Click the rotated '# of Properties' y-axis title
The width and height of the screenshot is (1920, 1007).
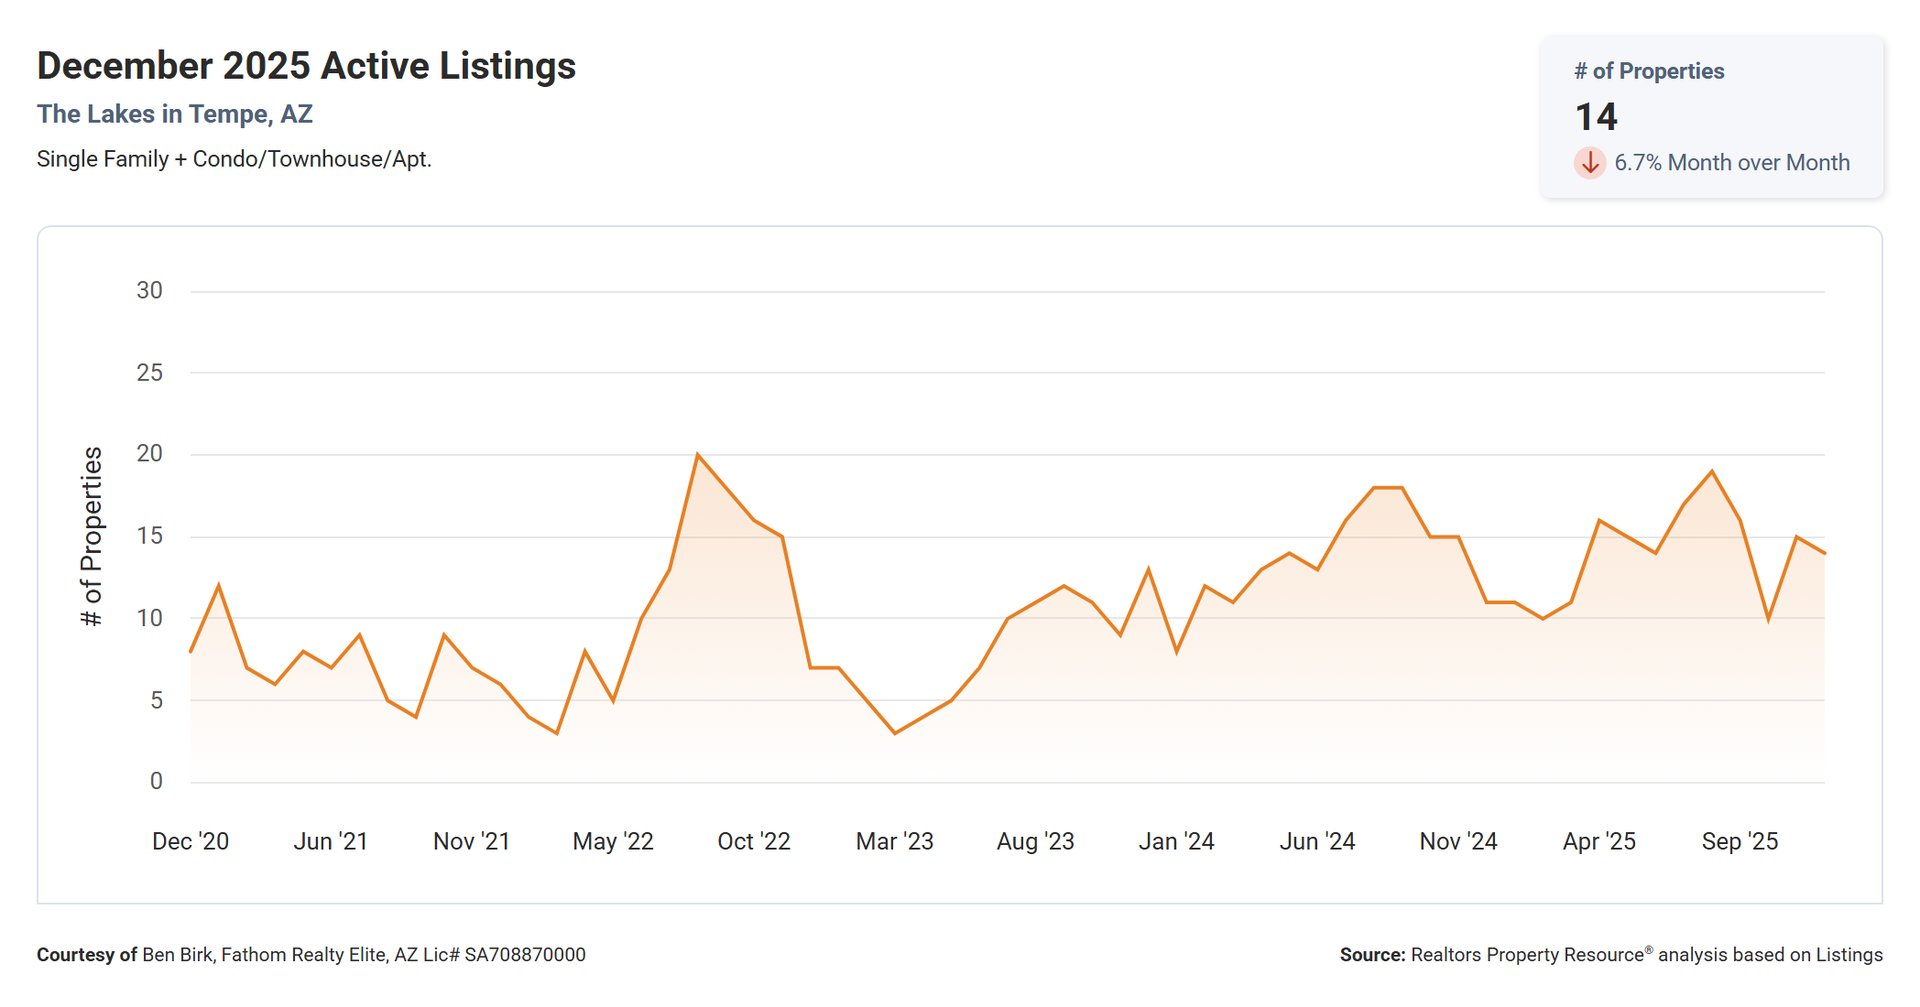click(91, 537)
